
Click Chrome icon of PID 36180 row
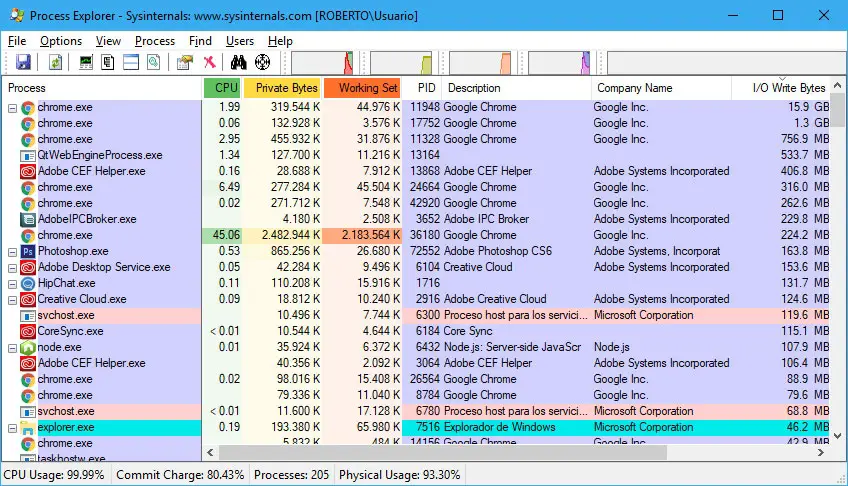click(28, 236)
